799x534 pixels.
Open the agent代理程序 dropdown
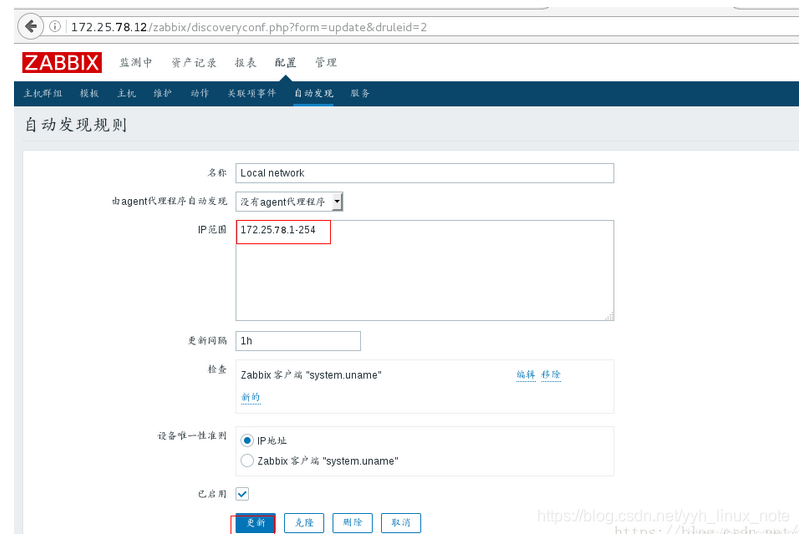pos(289,202)
